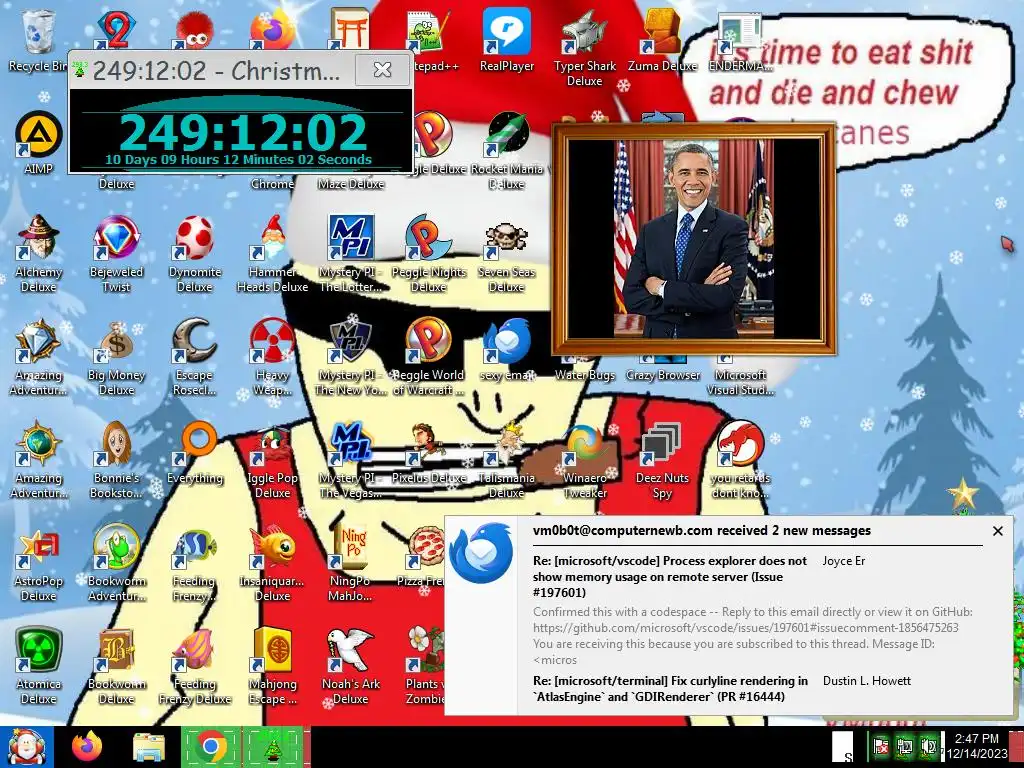Open the Hammer Heads Deluxe shortcut
Viewport: 1024px width, 768px height.
click(272, 253)
